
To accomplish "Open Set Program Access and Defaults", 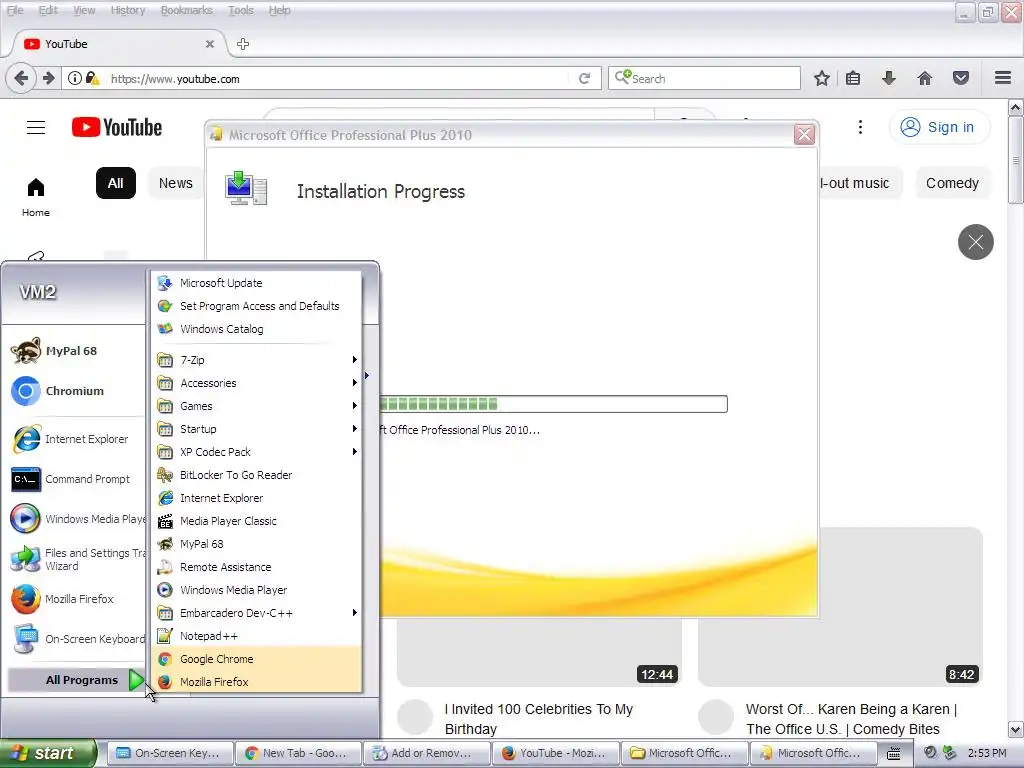I will 257,306.
